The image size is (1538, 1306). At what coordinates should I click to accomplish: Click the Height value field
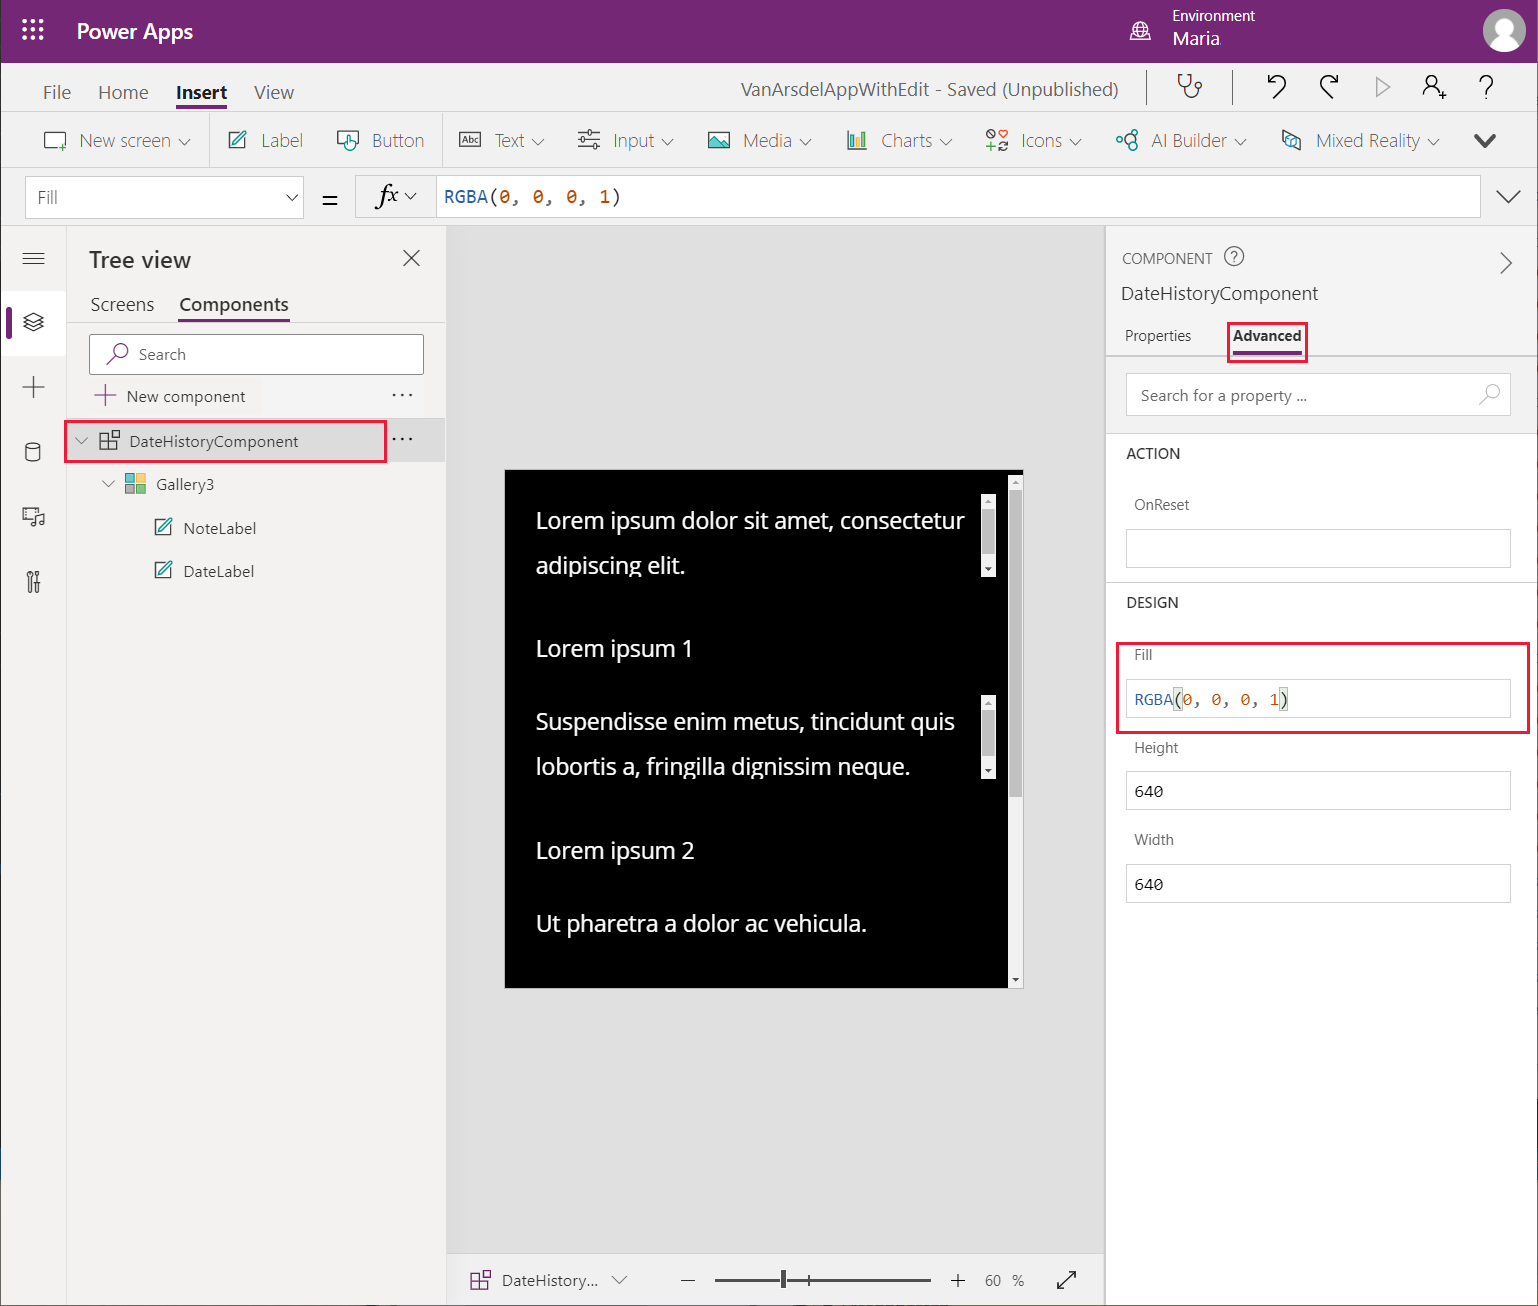[x=1318, y=791]
